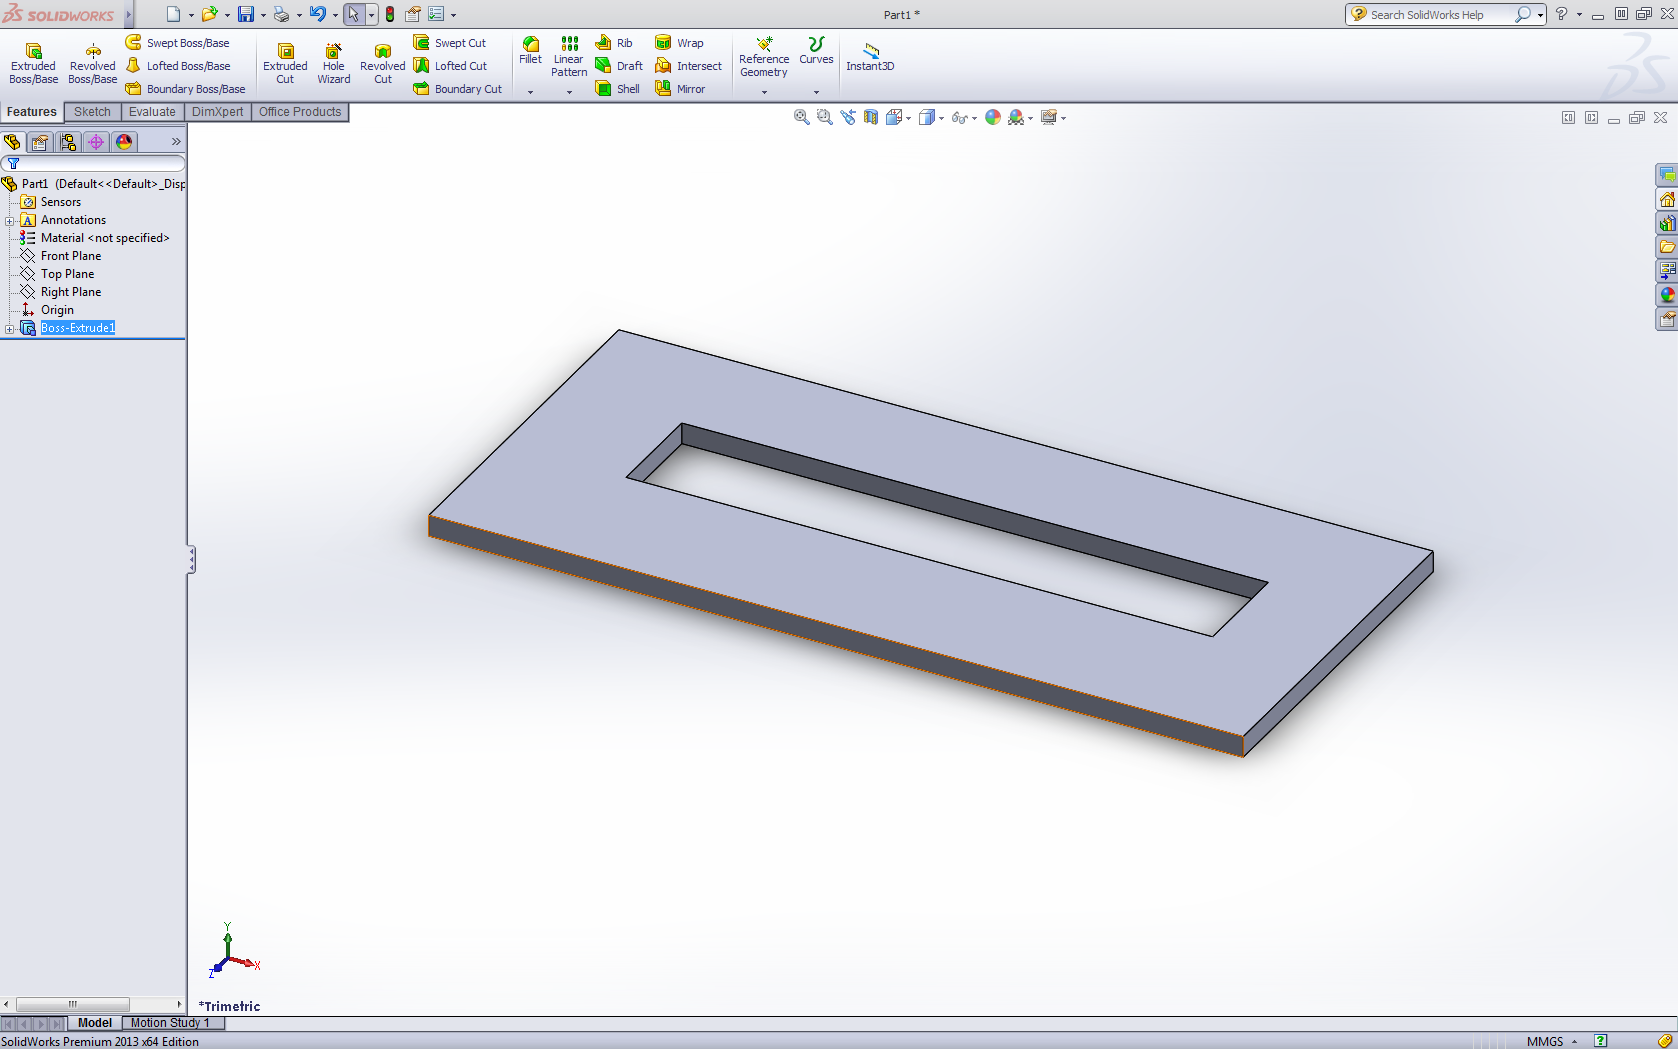Switch to the Office Products tab

300,112
